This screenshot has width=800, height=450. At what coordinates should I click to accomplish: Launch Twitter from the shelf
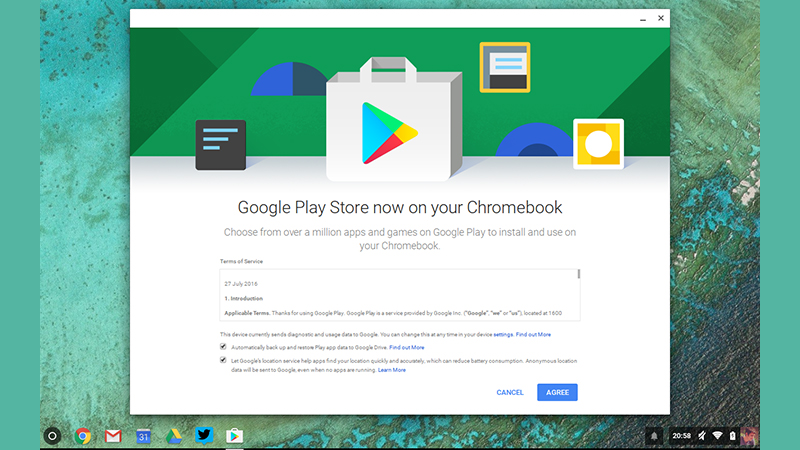[x=204, y=435]
